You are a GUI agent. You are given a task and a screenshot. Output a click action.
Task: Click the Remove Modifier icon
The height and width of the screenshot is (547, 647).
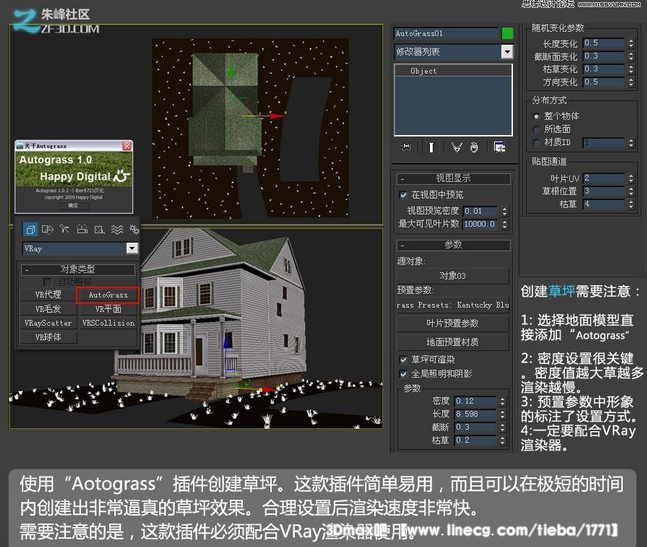tap(474, 147)
